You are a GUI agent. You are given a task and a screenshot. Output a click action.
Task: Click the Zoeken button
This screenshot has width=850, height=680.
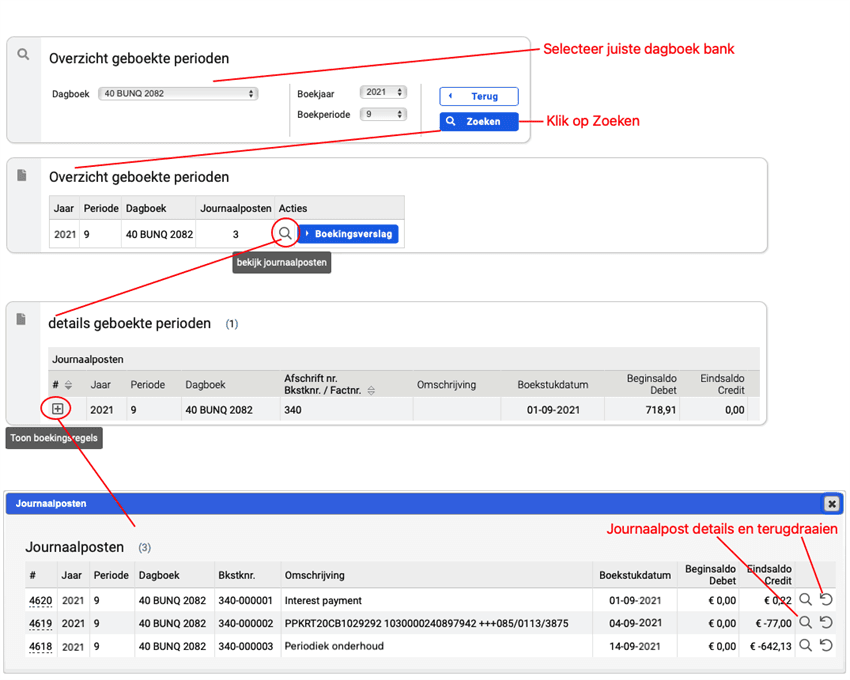pos(479,121)
